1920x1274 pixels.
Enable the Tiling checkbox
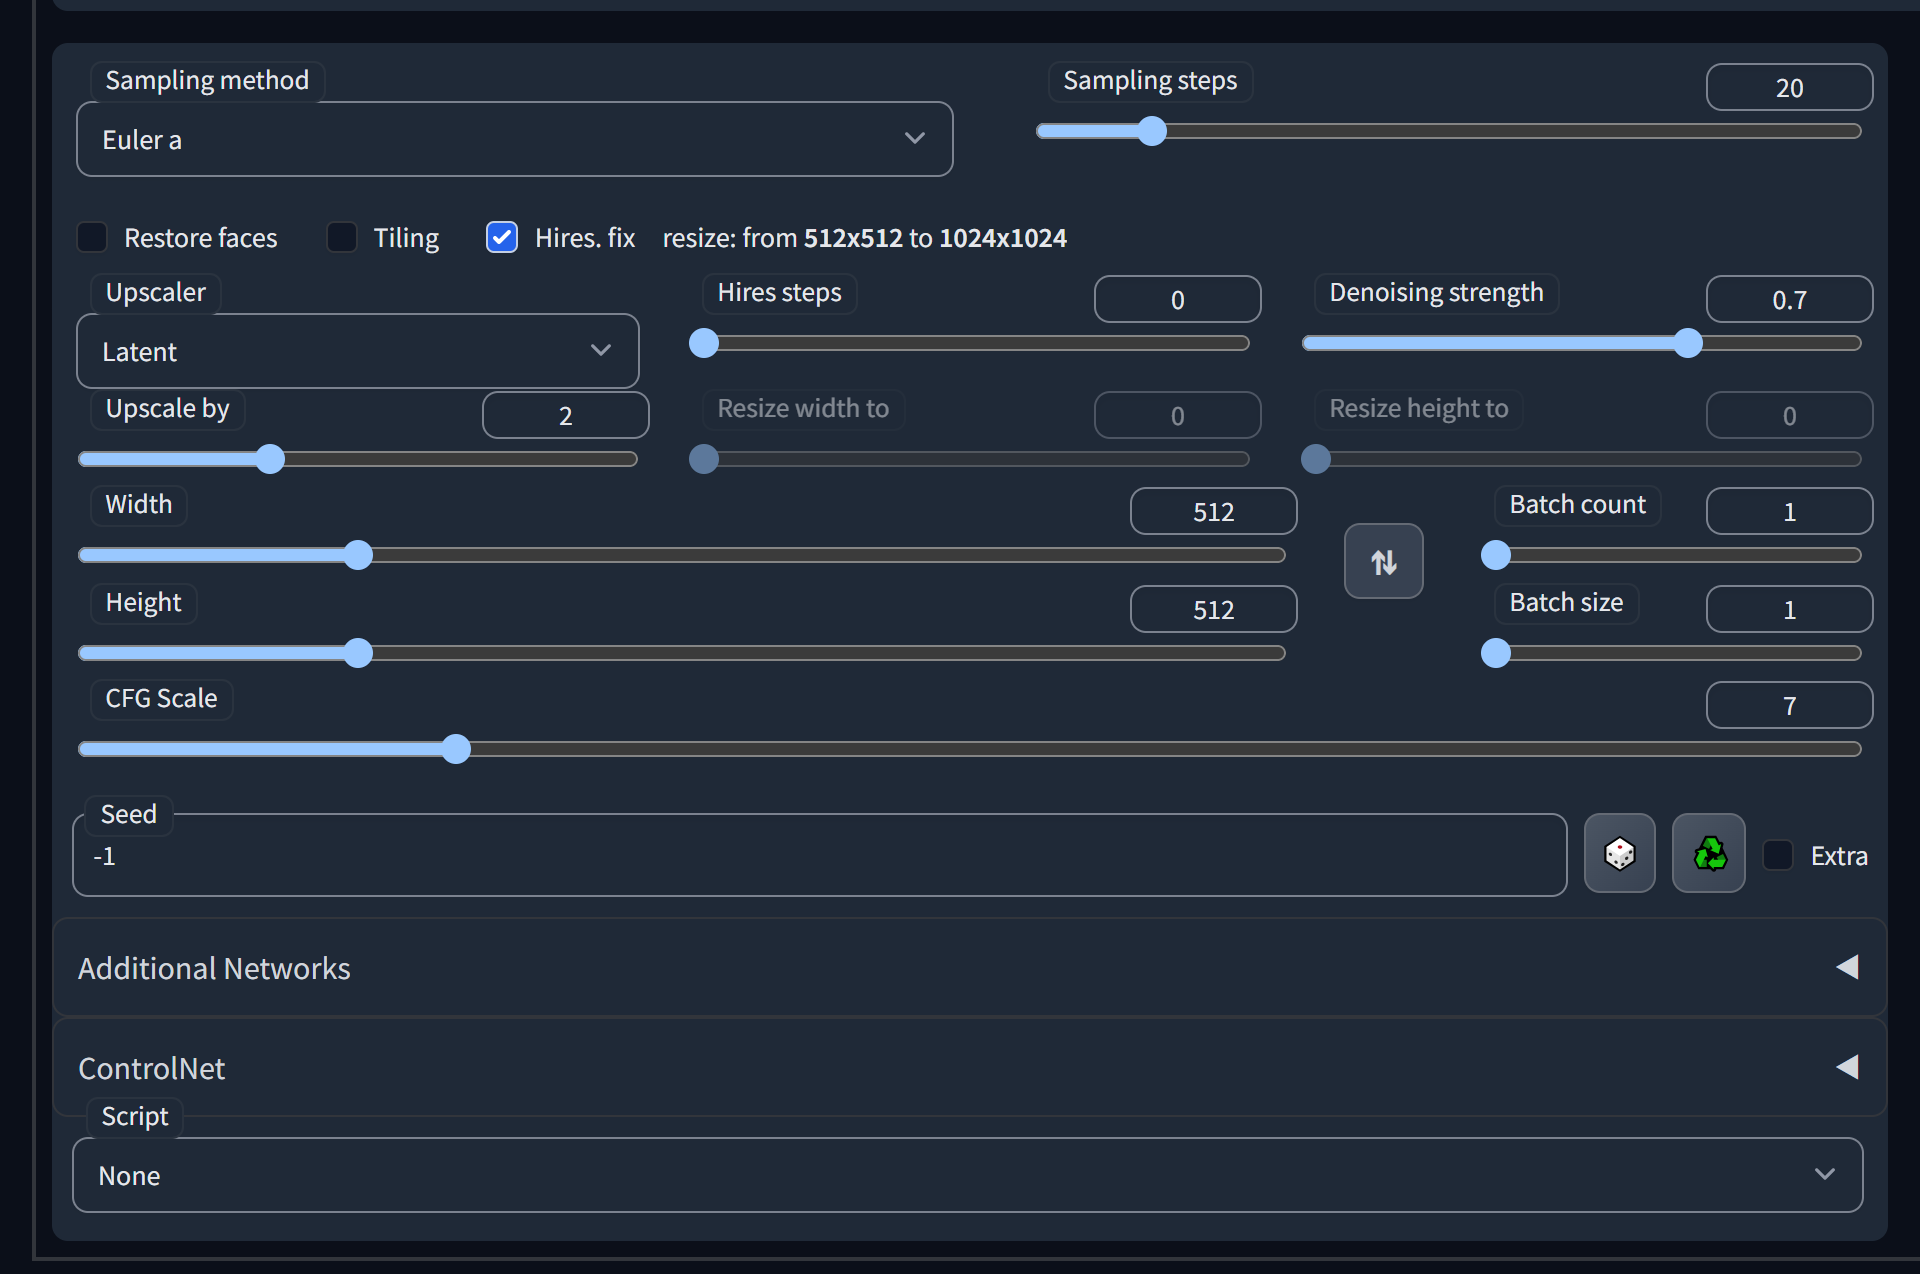342,237
